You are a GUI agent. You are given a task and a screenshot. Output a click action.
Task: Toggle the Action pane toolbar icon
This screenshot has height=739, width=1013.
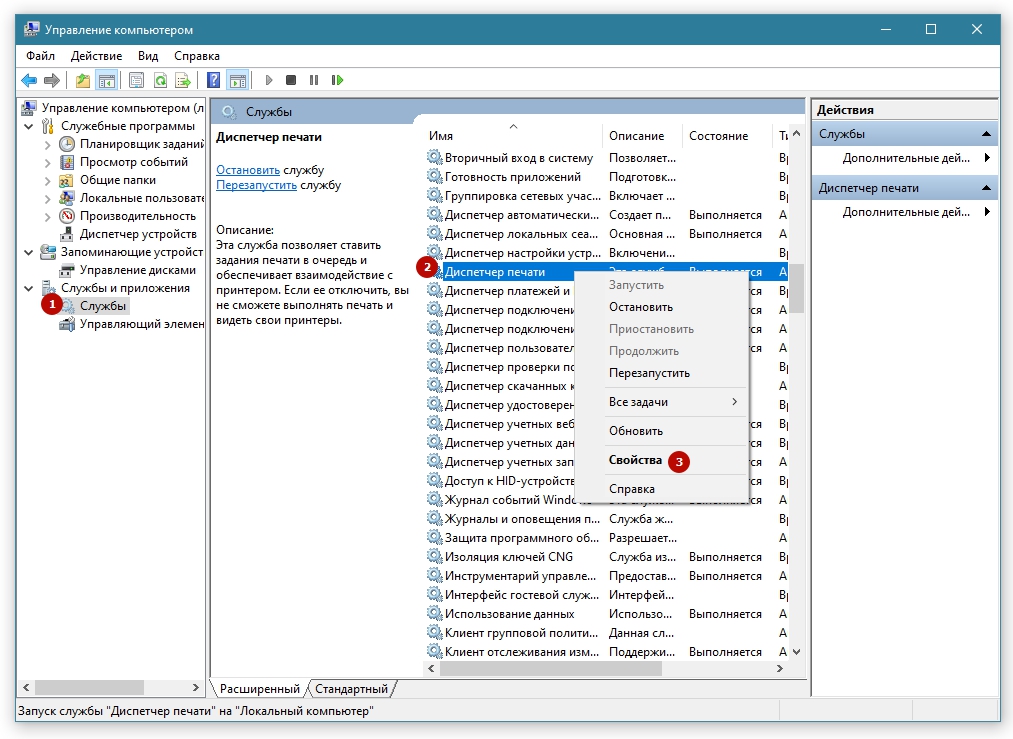pyautogui.click(x=238, y=80)
